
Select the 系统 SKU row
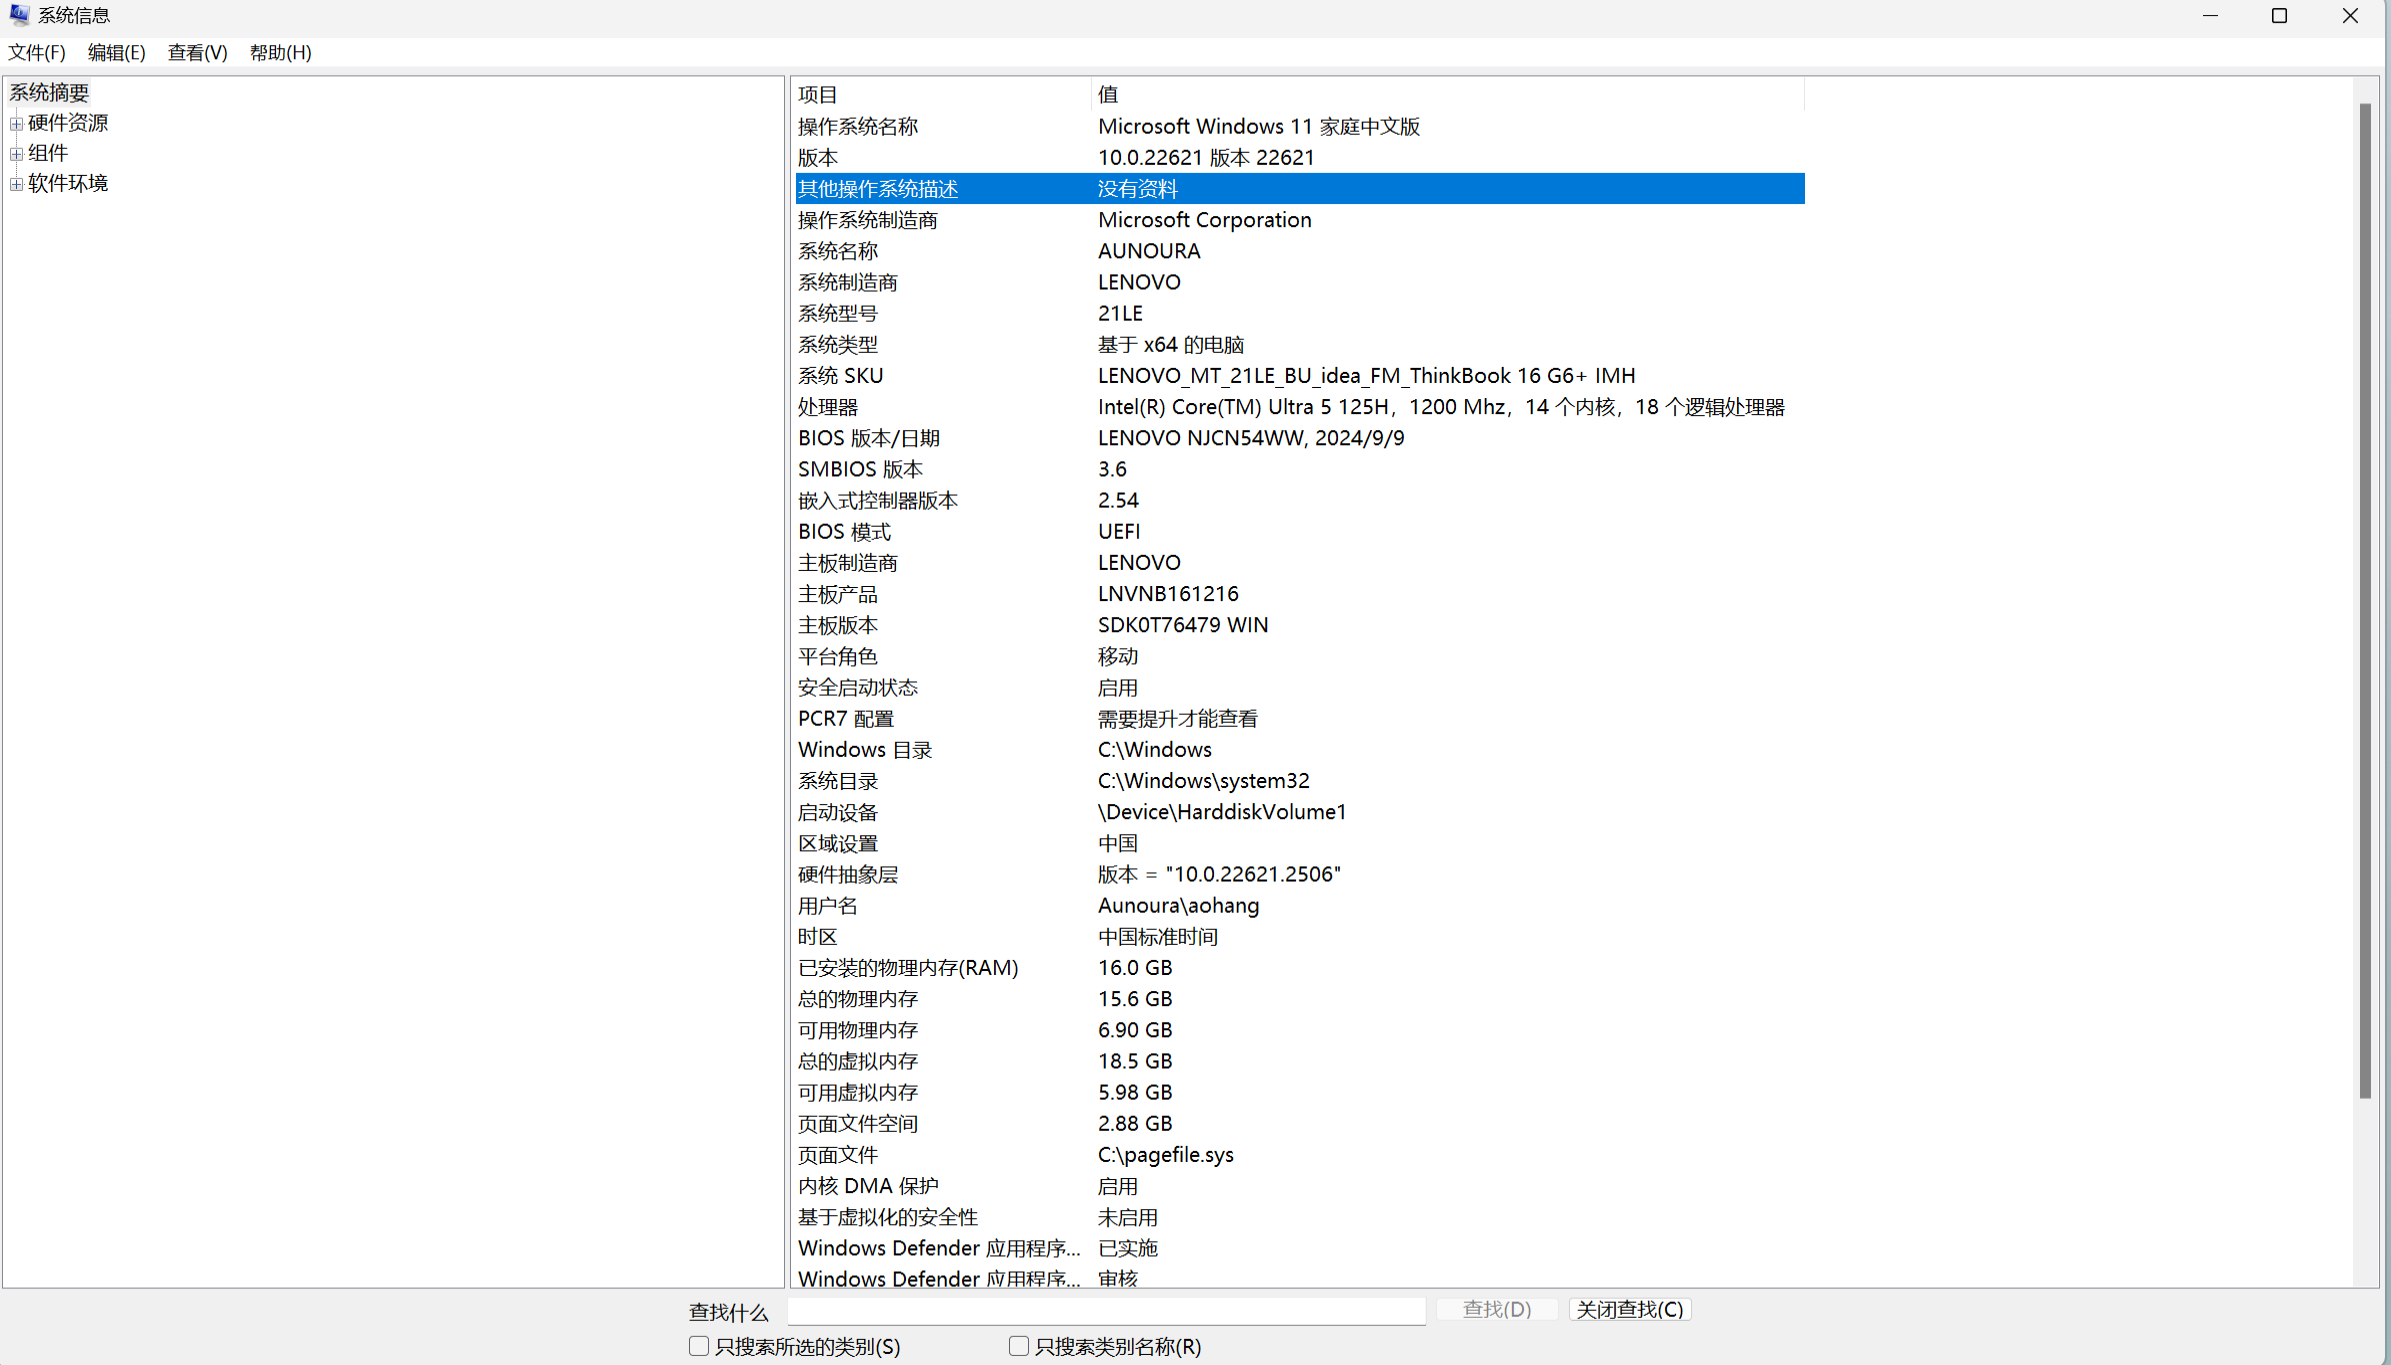coord(840,376)
